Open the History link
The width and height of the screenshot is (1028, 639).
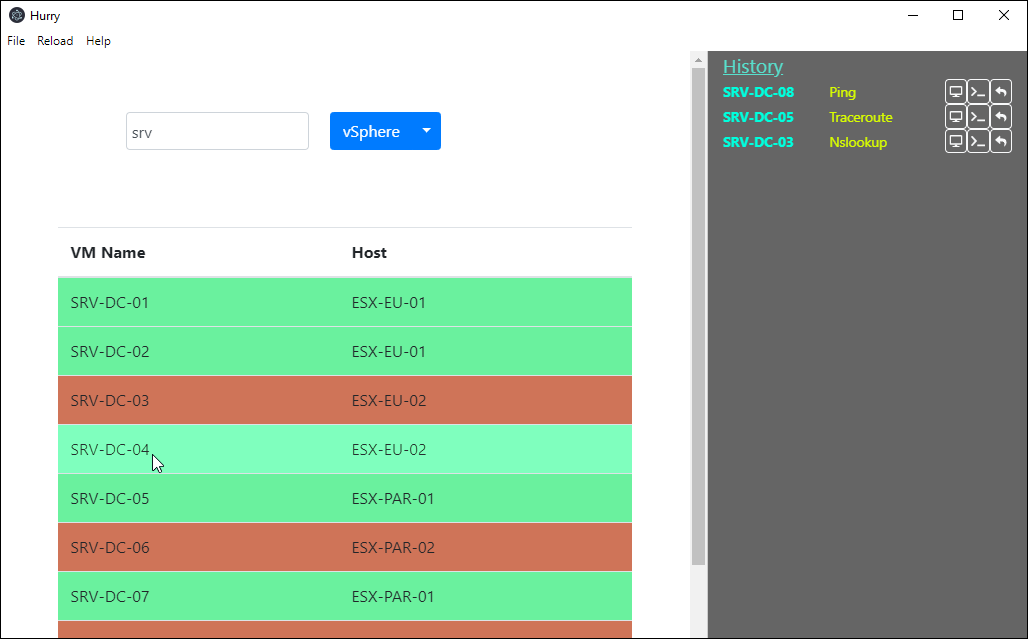[752, 67]
